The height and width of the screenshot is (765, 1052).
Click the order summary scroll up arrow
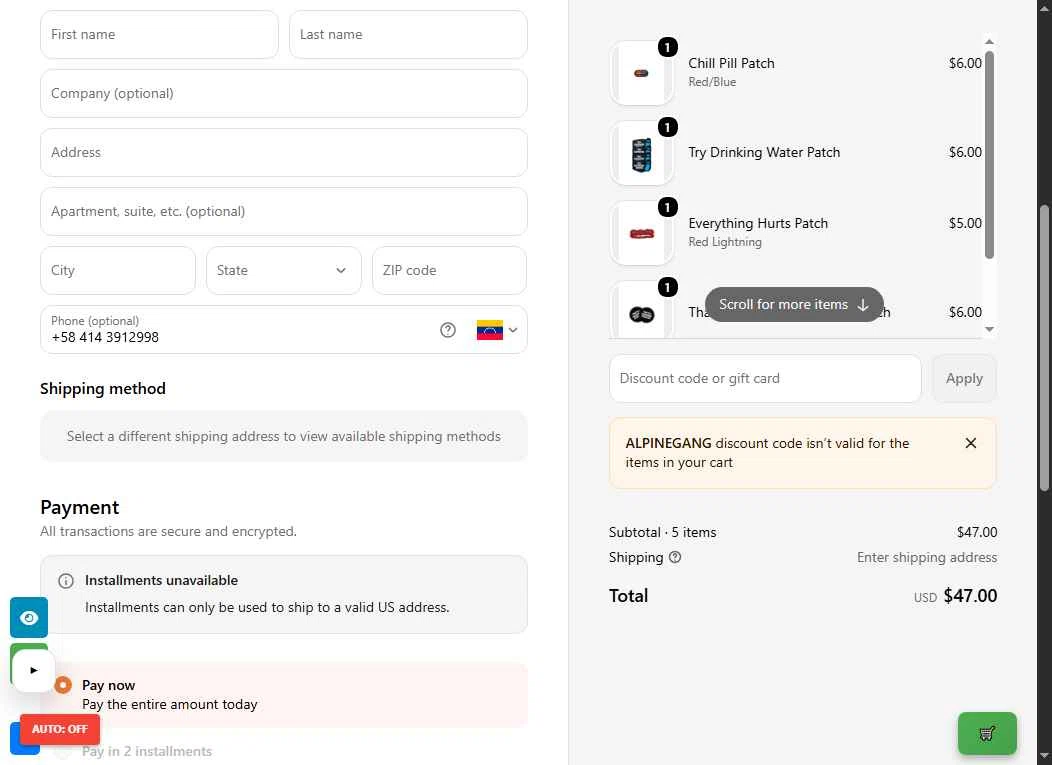[x=989, y=42]
